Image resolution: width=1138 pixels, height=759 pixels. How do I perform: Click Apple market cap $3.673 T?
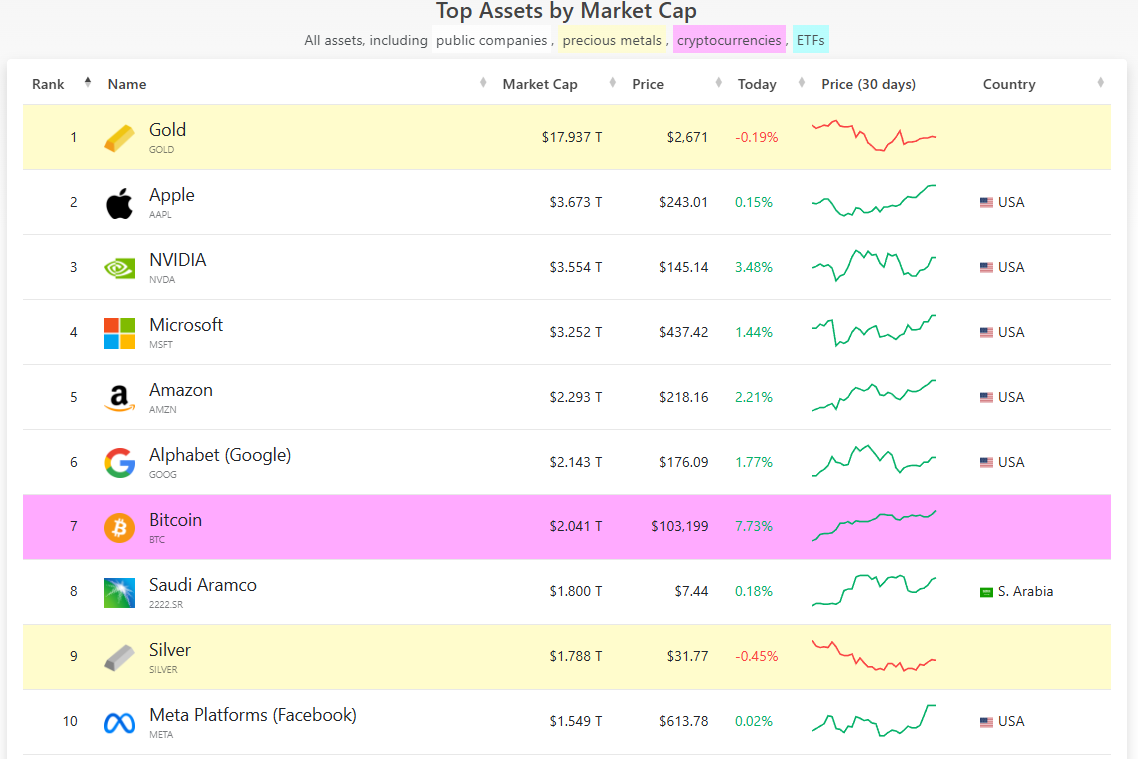(x=576, y=202)
